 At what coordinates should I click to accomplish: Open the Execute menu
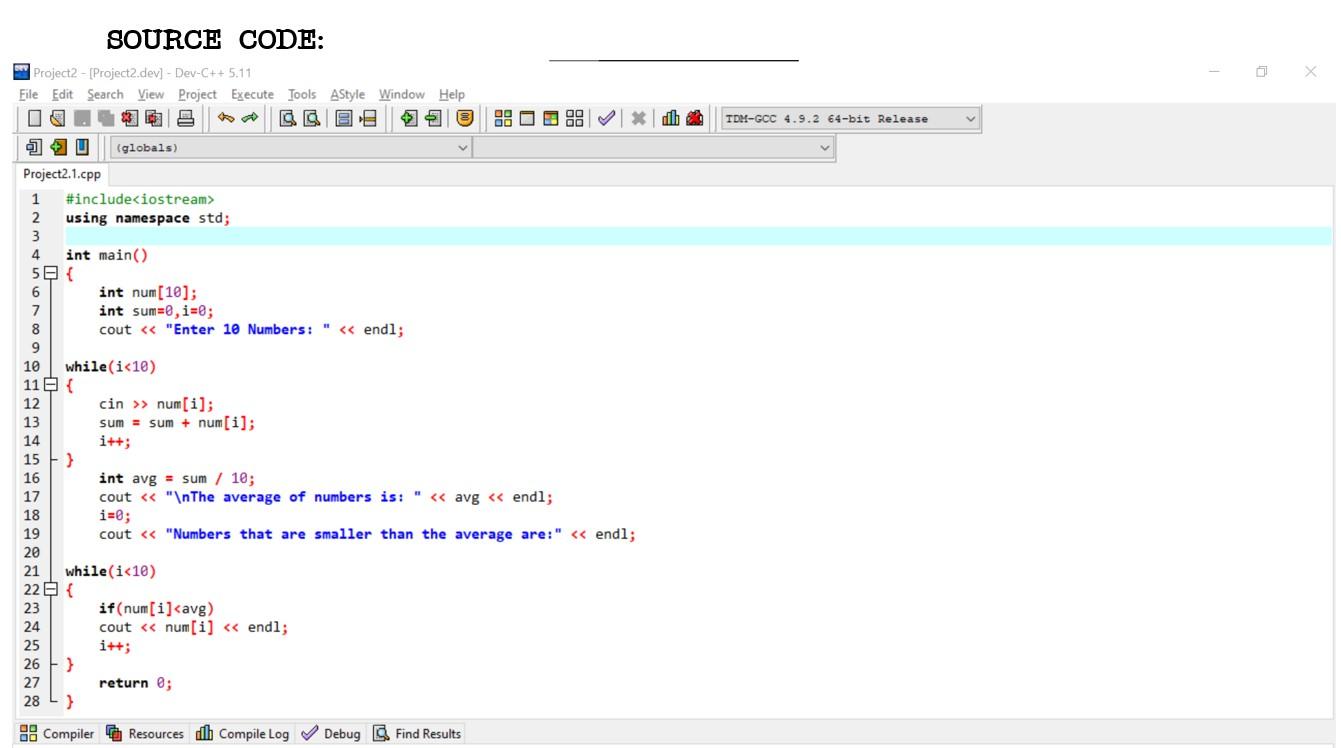[x=252, y=95]
